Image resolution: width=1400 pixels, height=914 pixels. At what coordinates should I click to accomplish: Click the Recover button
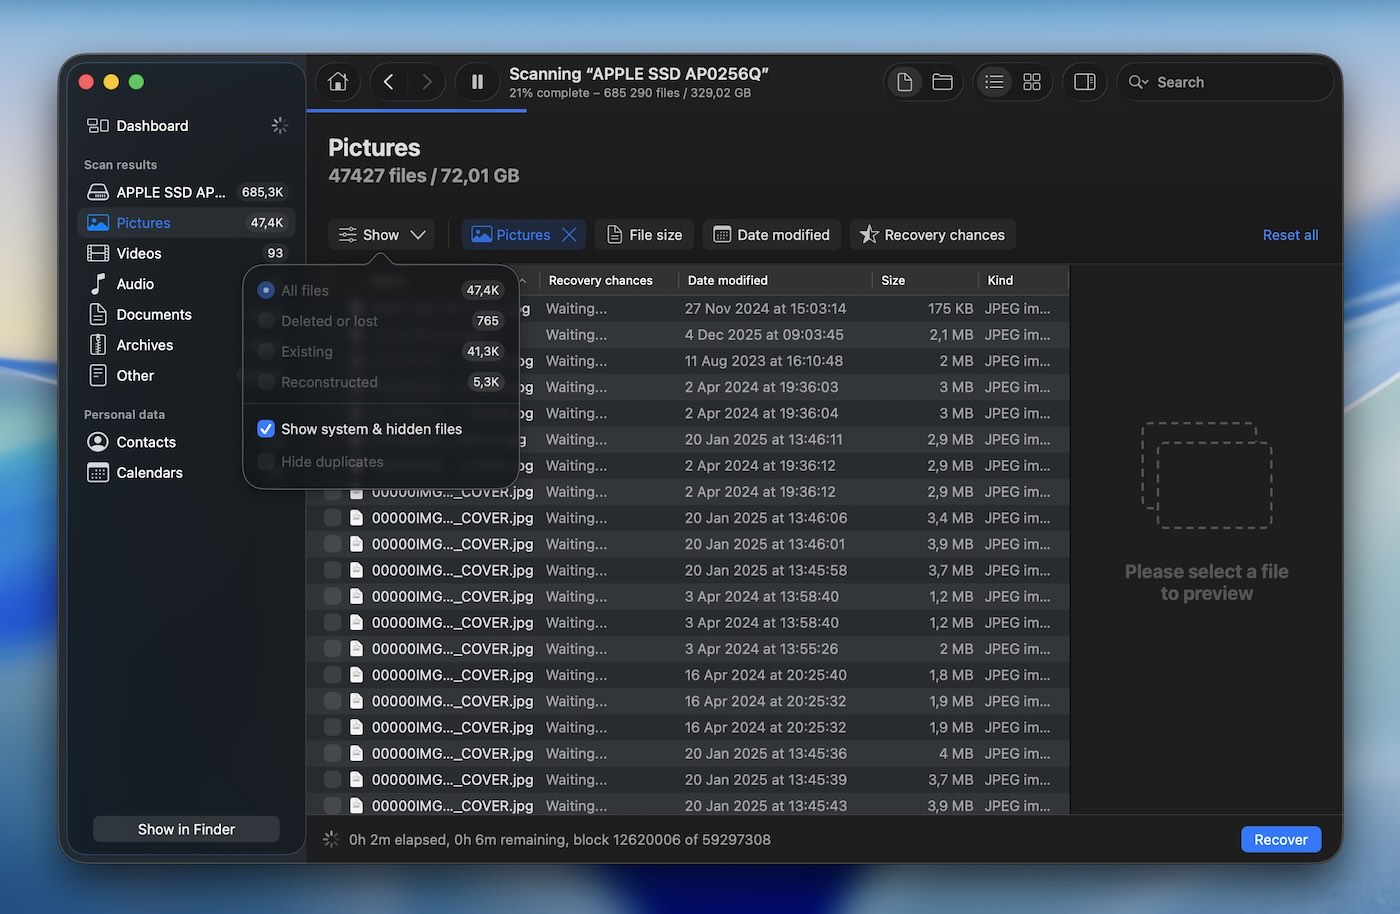pyautogui.click(x=1280, y=839)
